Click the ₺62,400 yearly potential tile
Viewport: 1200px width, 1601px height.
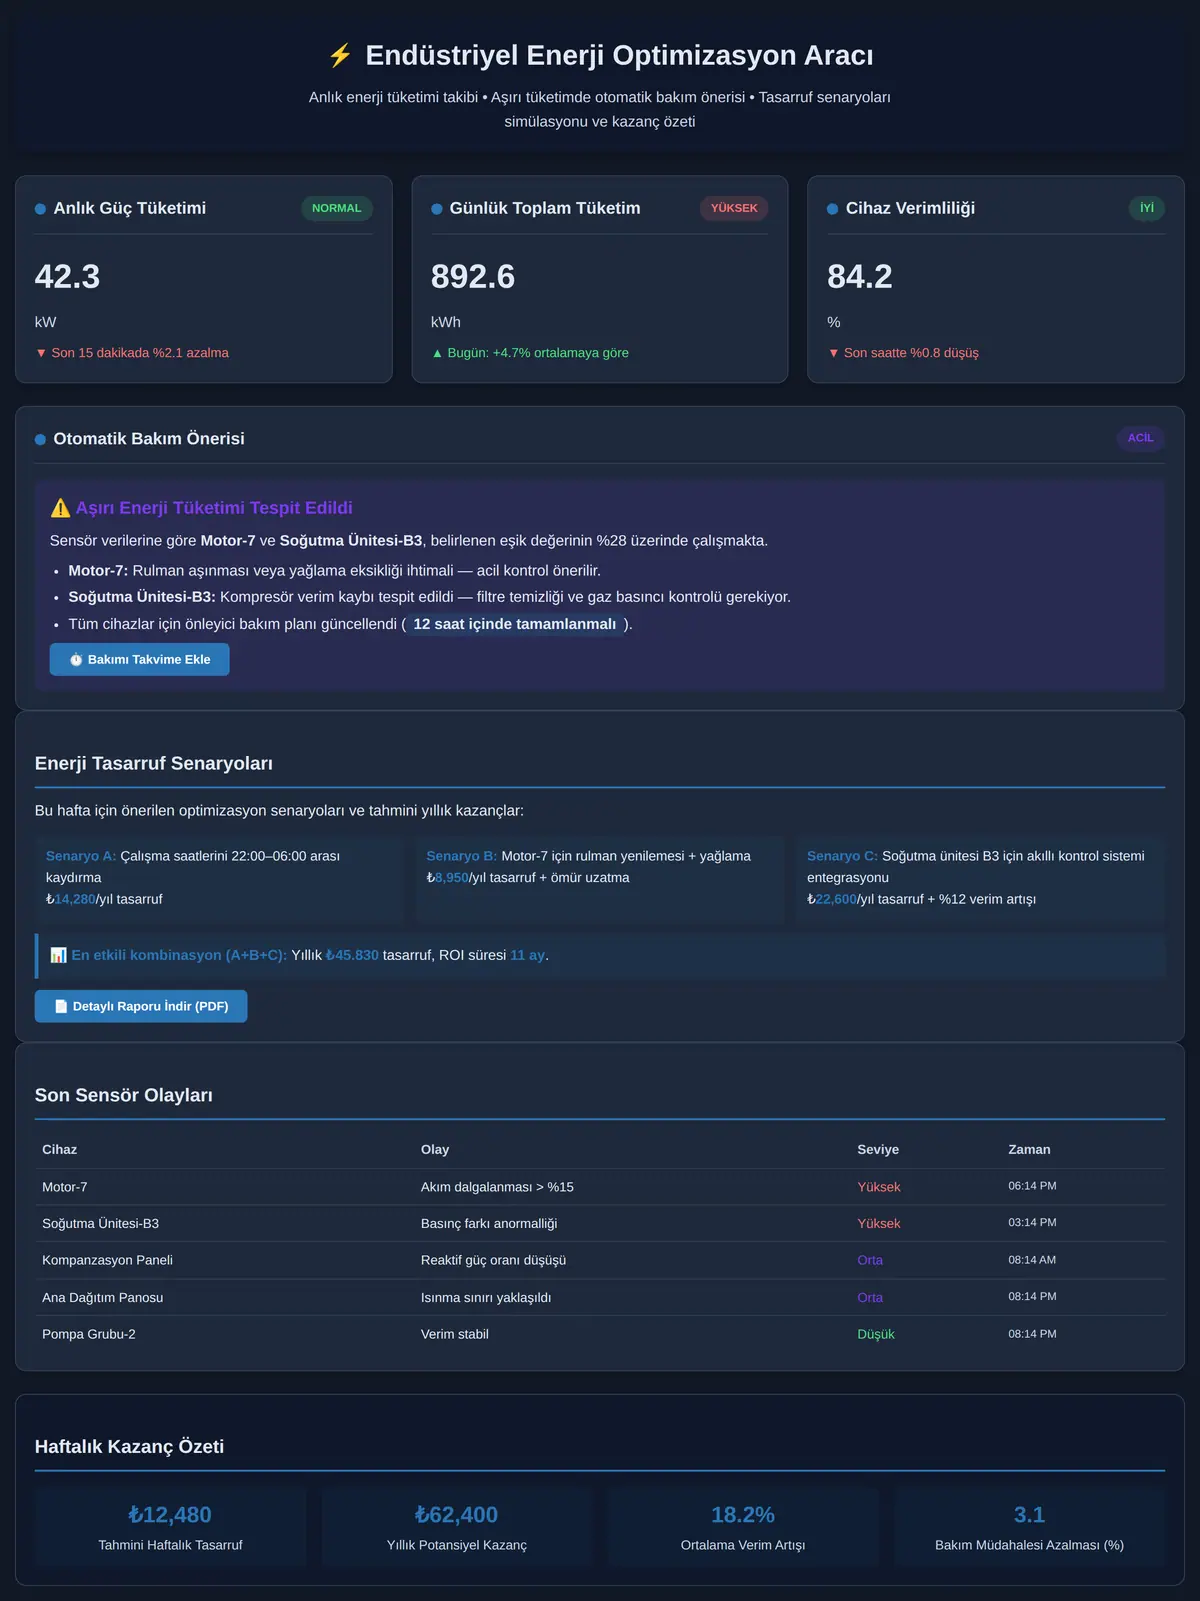pyautogui.click(x=457, y=1527)
